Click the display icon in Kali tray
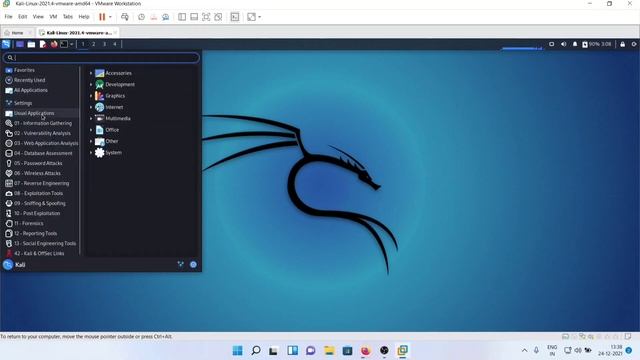Screen dimensions: 640x360 (551, 44)
